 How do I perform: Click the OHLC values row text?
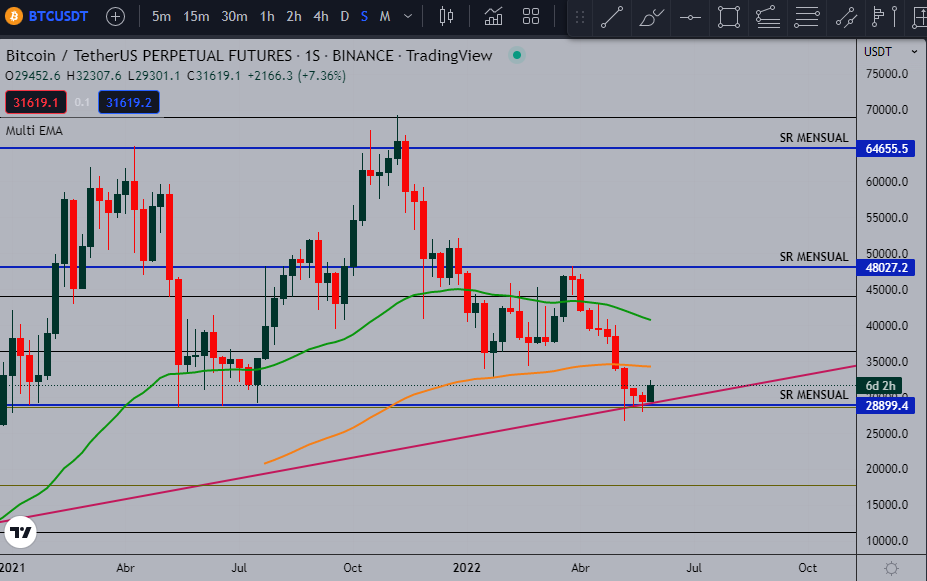(x=176, y=76)
